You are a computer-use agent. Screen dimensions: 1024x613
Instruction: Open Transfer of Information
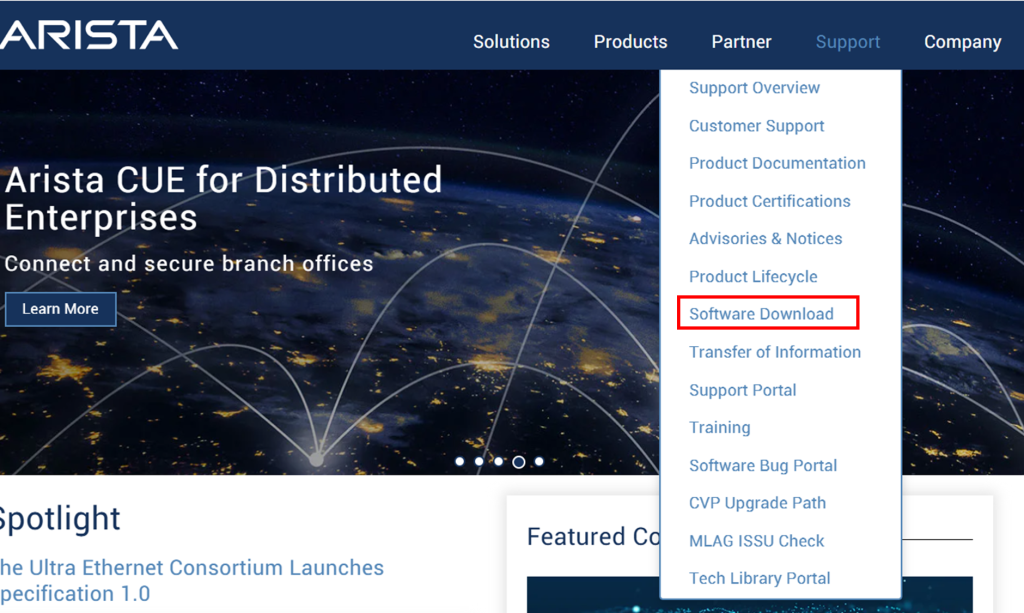click(x=775, y=352)
